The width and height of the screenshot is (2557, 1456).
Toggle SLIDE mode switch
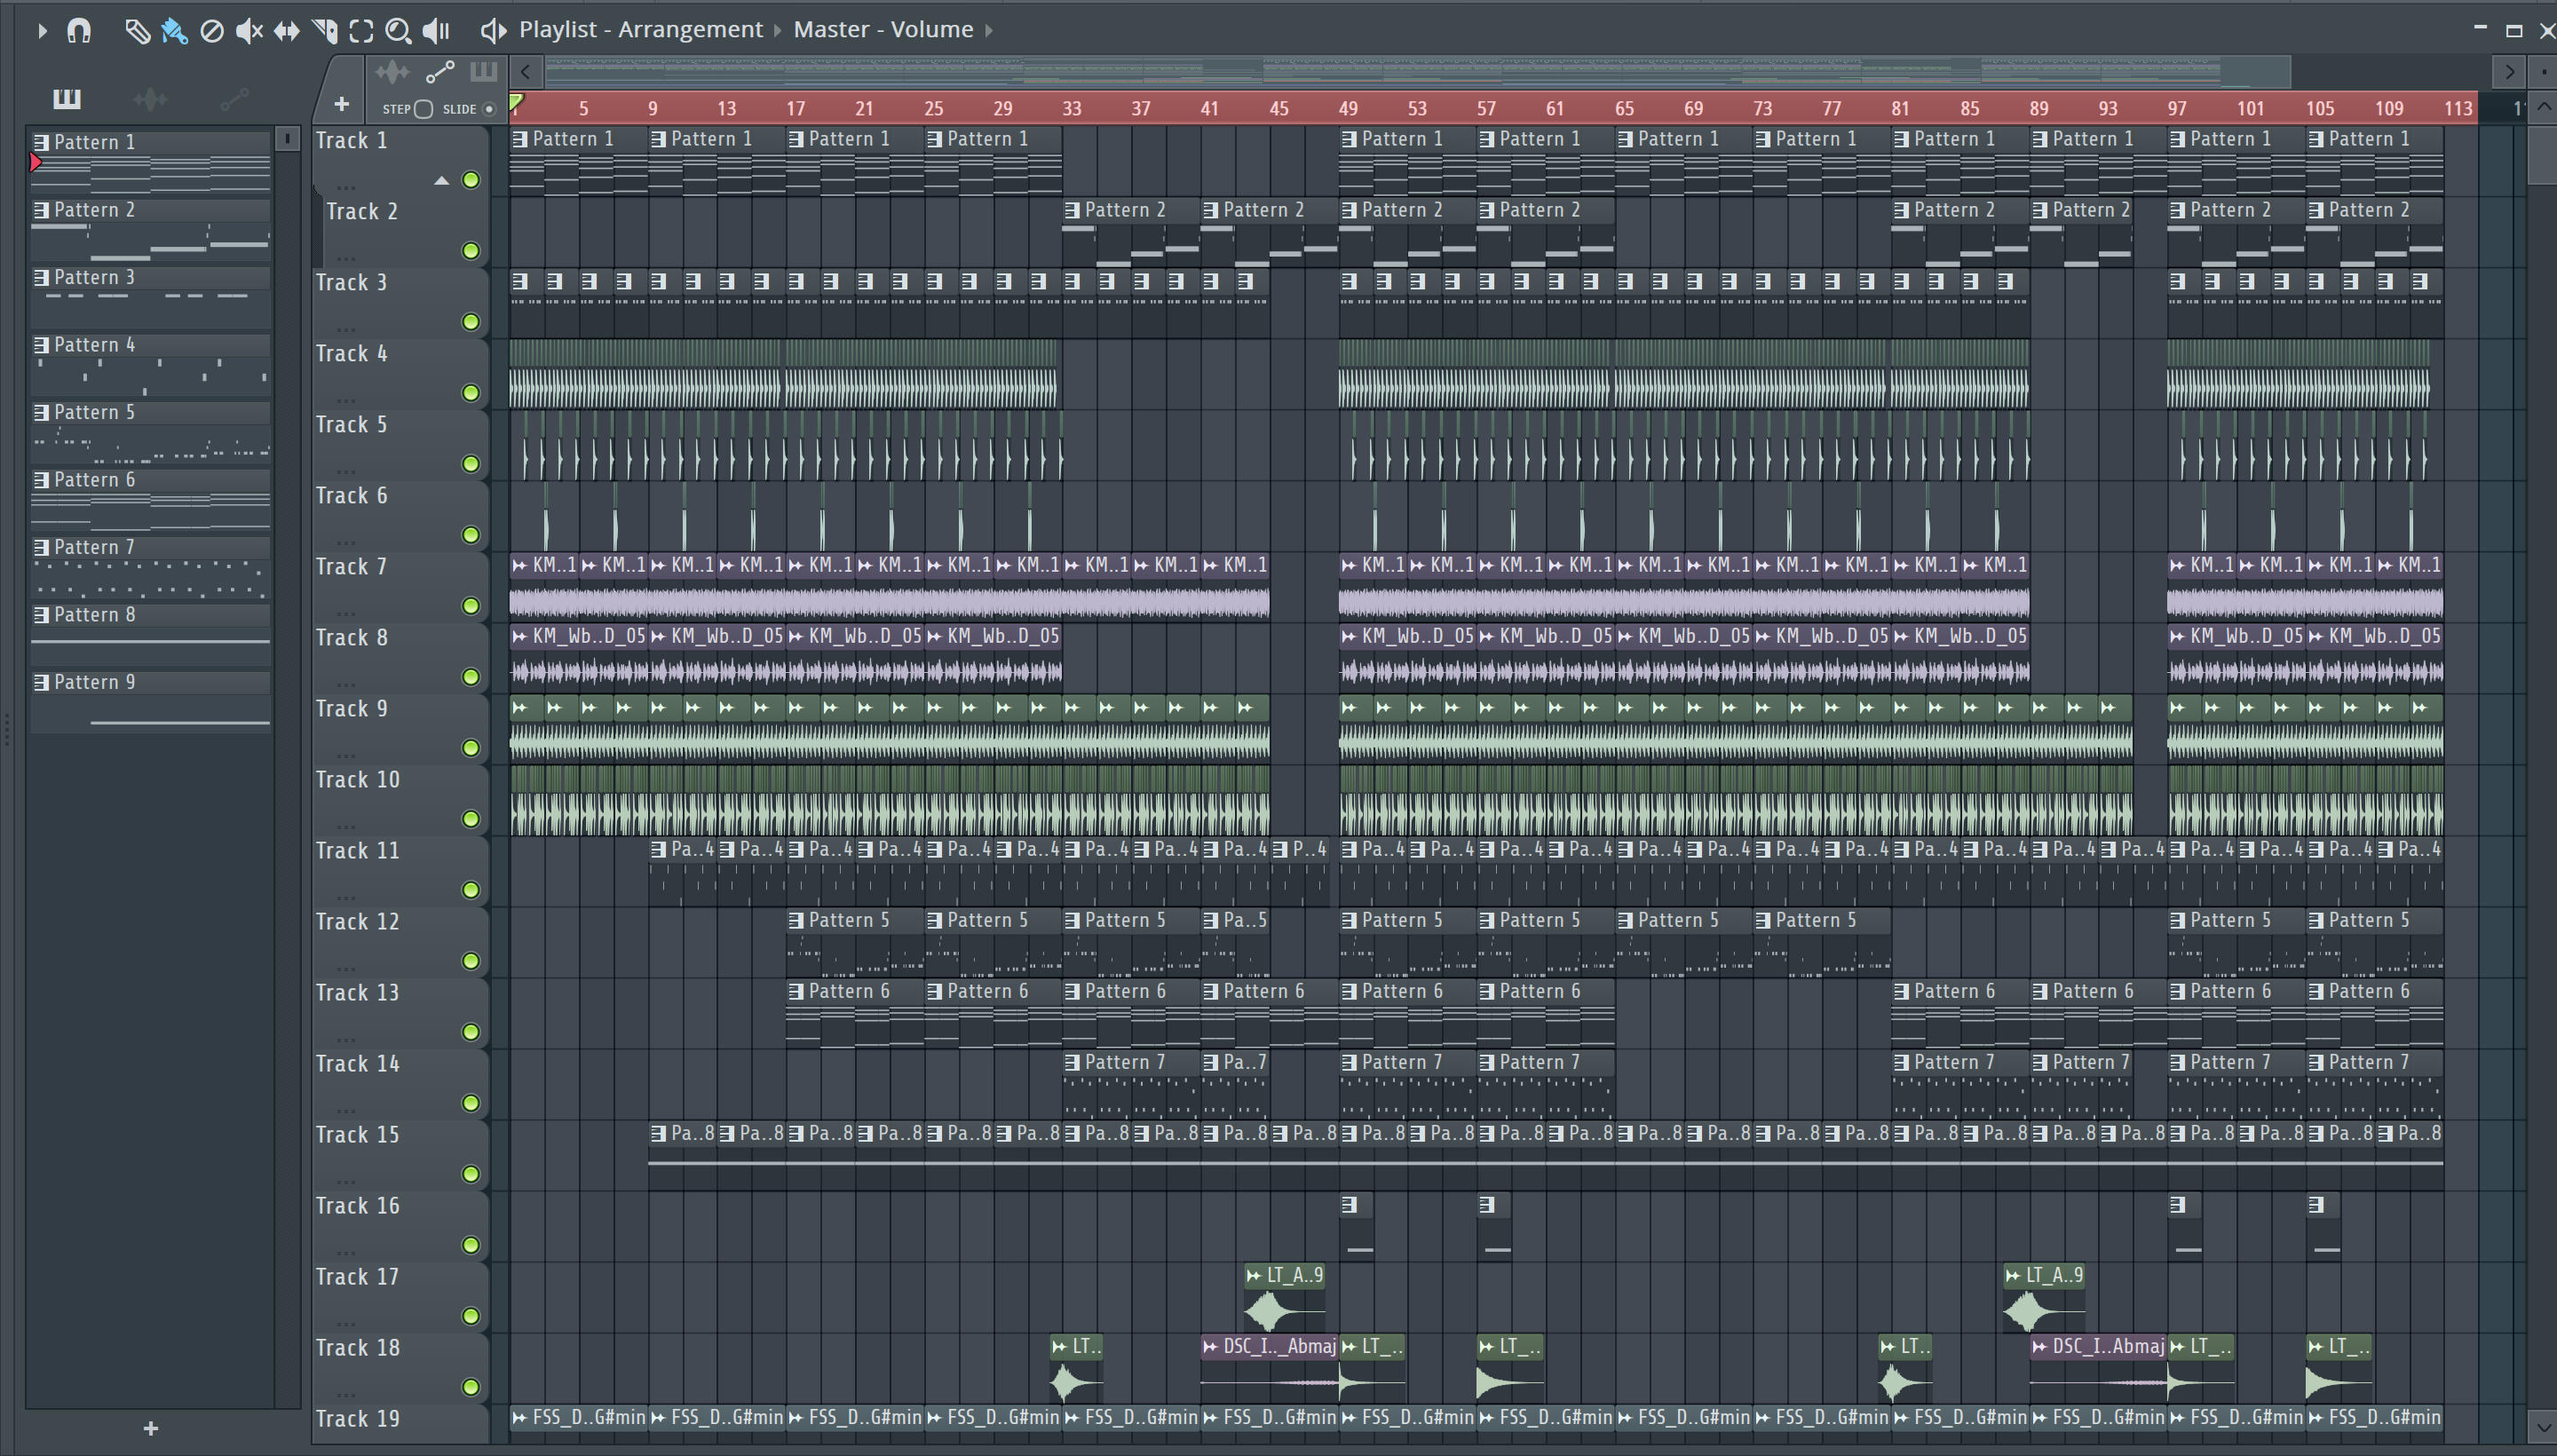489,109
